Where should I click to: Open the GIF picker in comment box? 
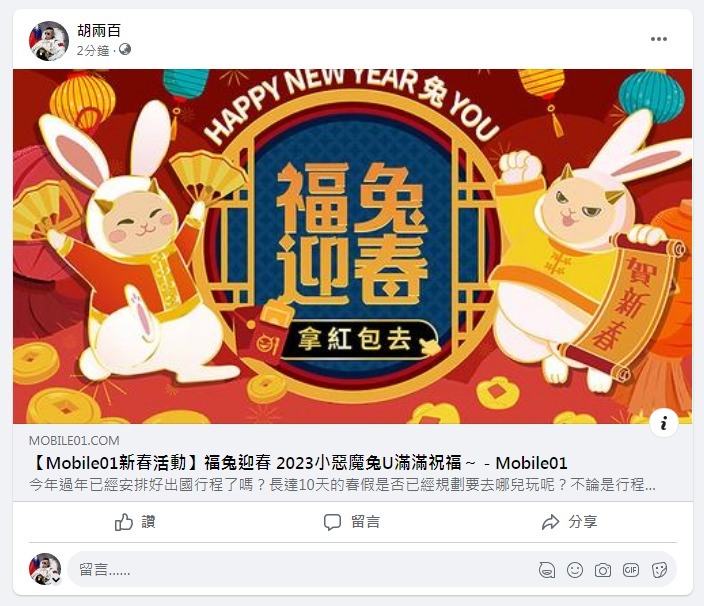tap(631, 570)
